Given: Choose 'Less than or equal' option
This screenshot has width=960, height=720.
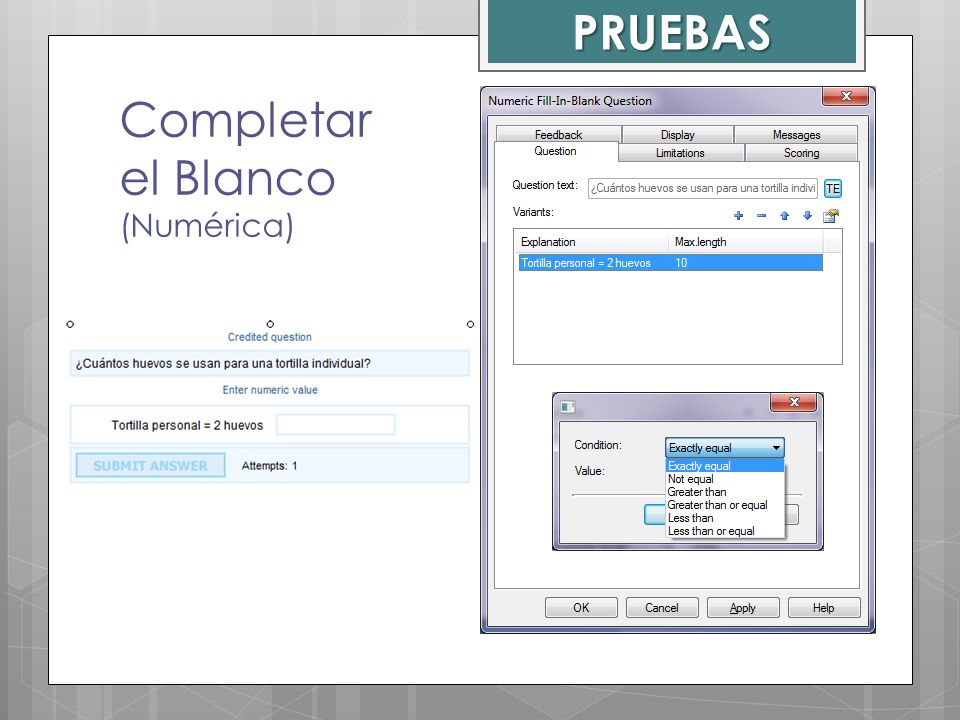Looking at the screenshot, I should tap(725, 531).
